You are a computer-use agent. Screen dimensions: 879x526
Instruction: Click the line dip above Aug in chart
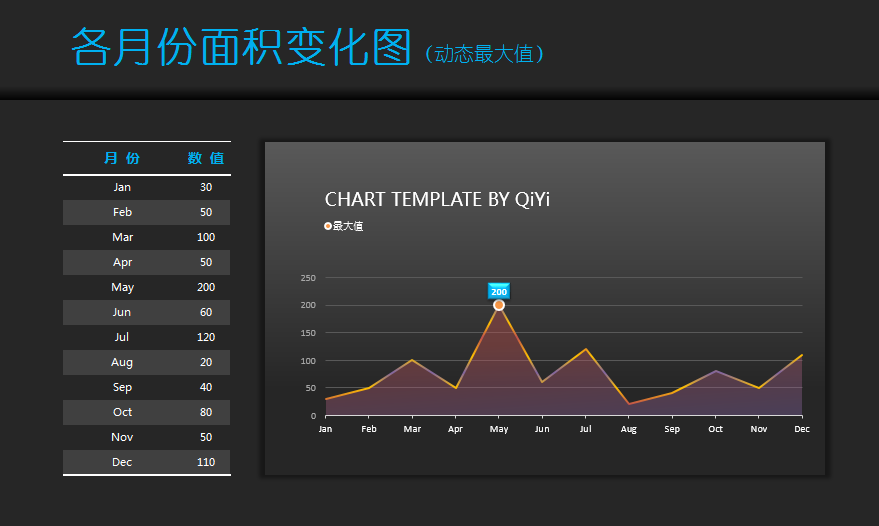629,404
